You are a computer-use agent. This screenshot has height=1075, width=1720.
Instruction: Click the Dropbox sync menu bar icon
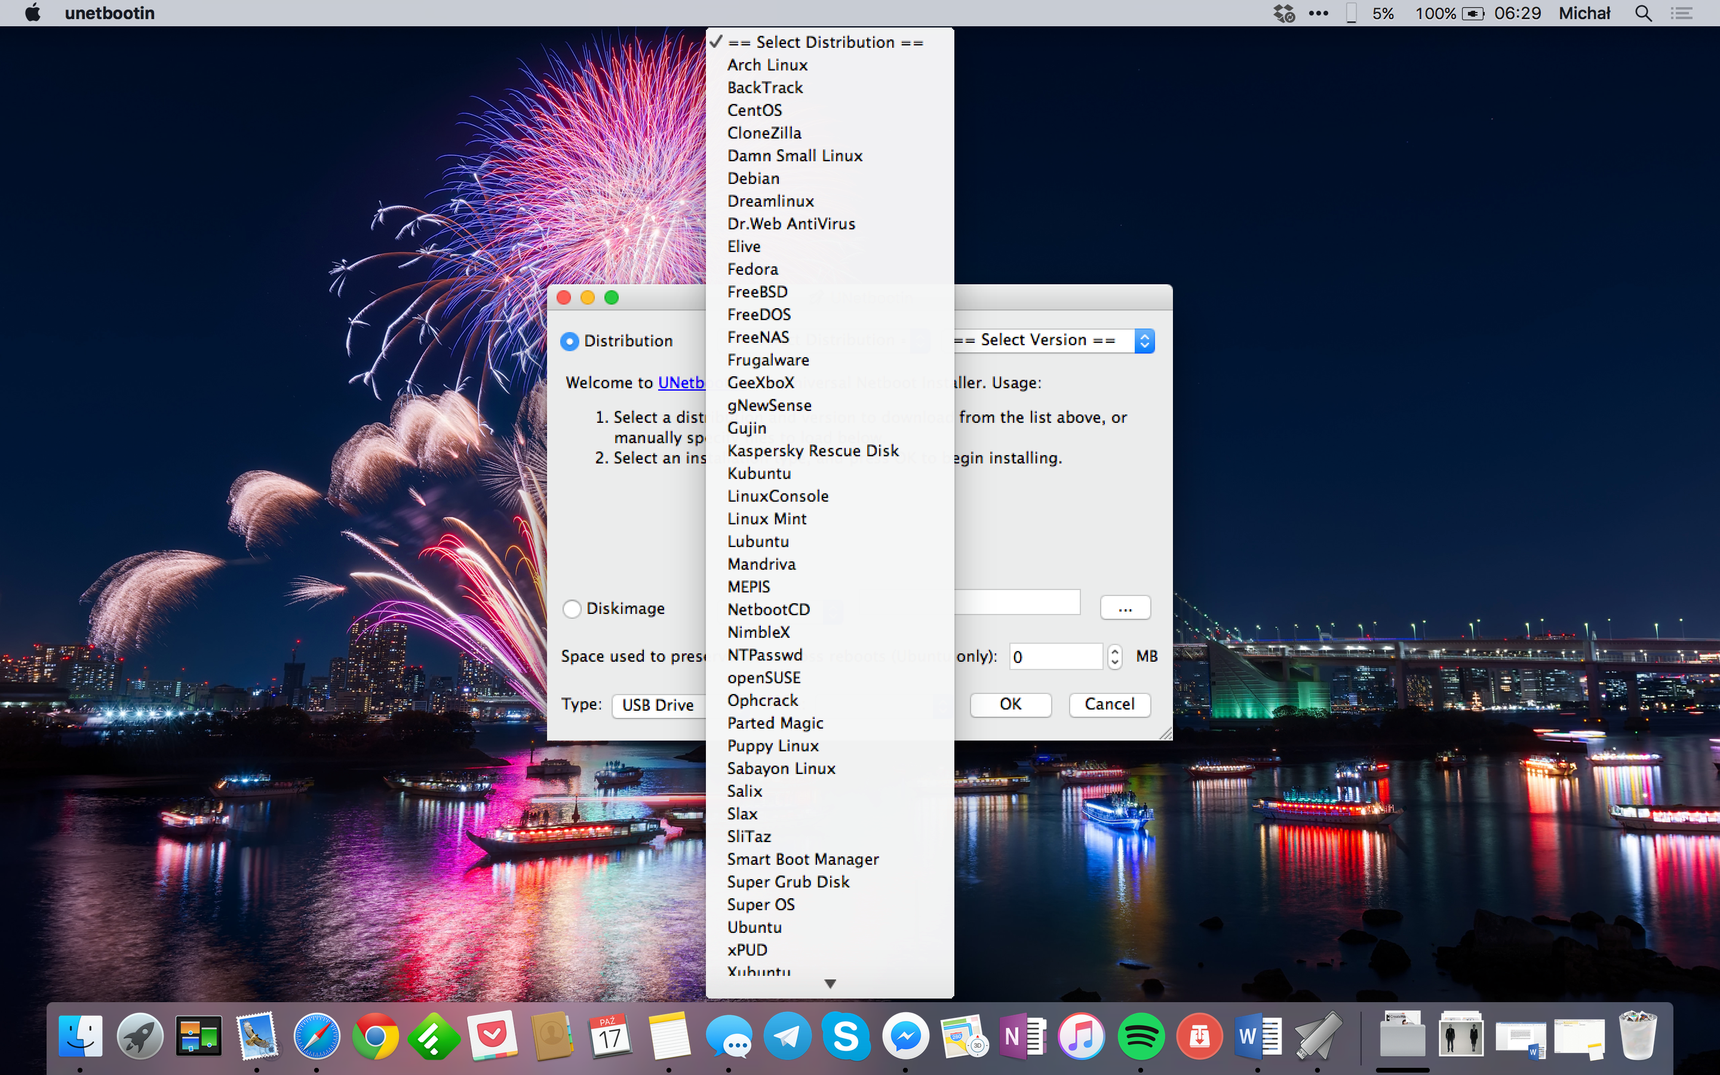[x=1284, y=13]
